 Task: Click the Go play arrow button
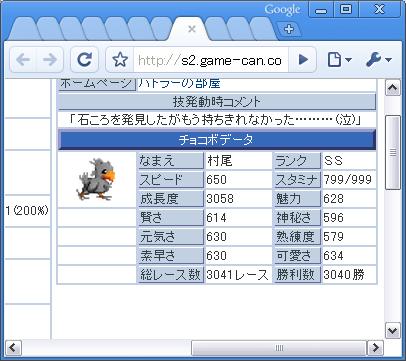[x=303, y=60]
